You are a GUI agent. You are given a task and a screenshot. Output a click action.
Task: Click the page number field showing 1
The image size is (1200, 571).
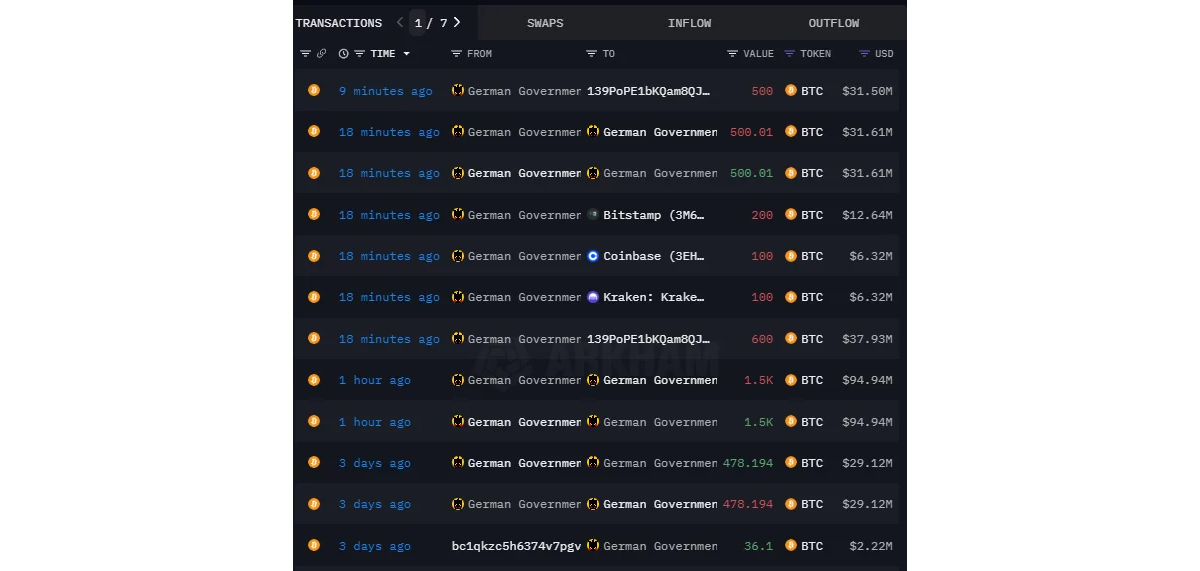point(418,23)
